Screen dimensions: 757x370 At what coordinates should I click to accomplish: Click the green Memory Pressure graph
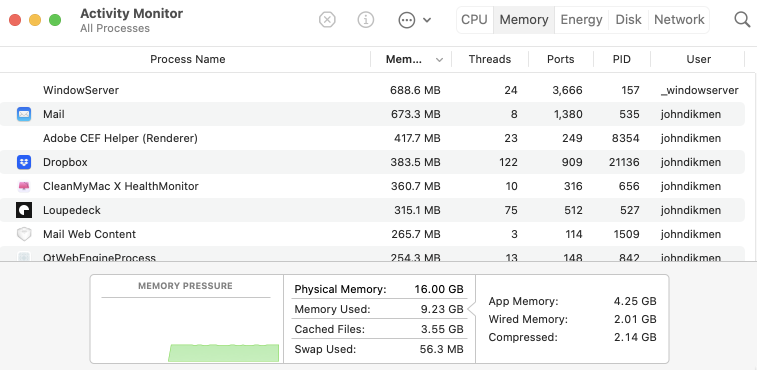(x=224, y=353)
